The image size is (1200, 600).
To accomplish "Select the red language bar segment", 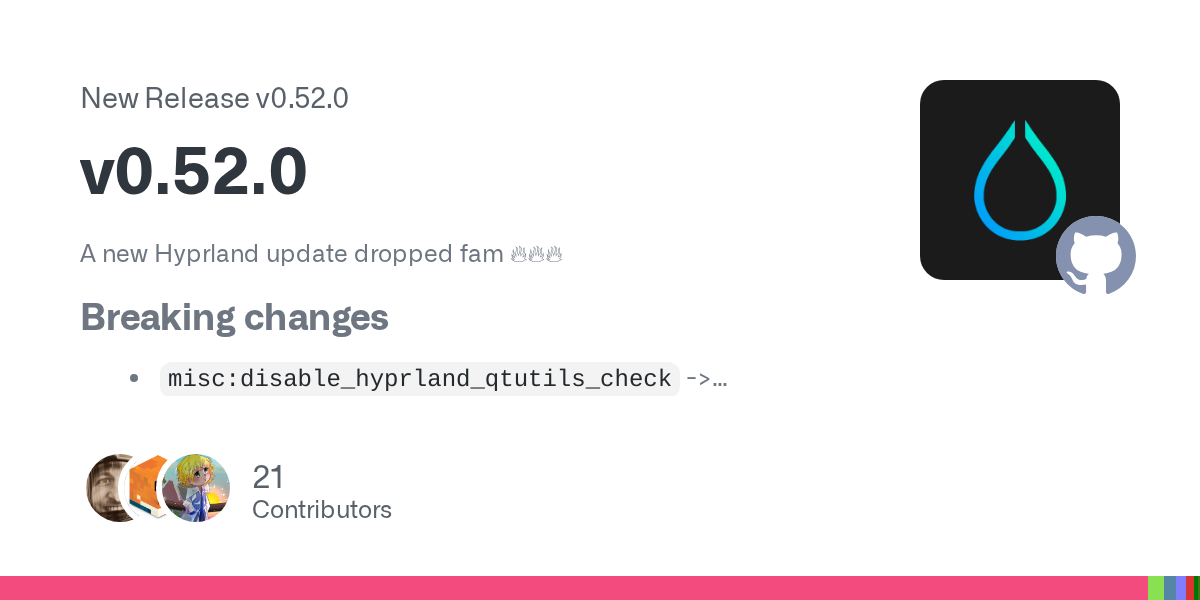I will [1190, 588].
